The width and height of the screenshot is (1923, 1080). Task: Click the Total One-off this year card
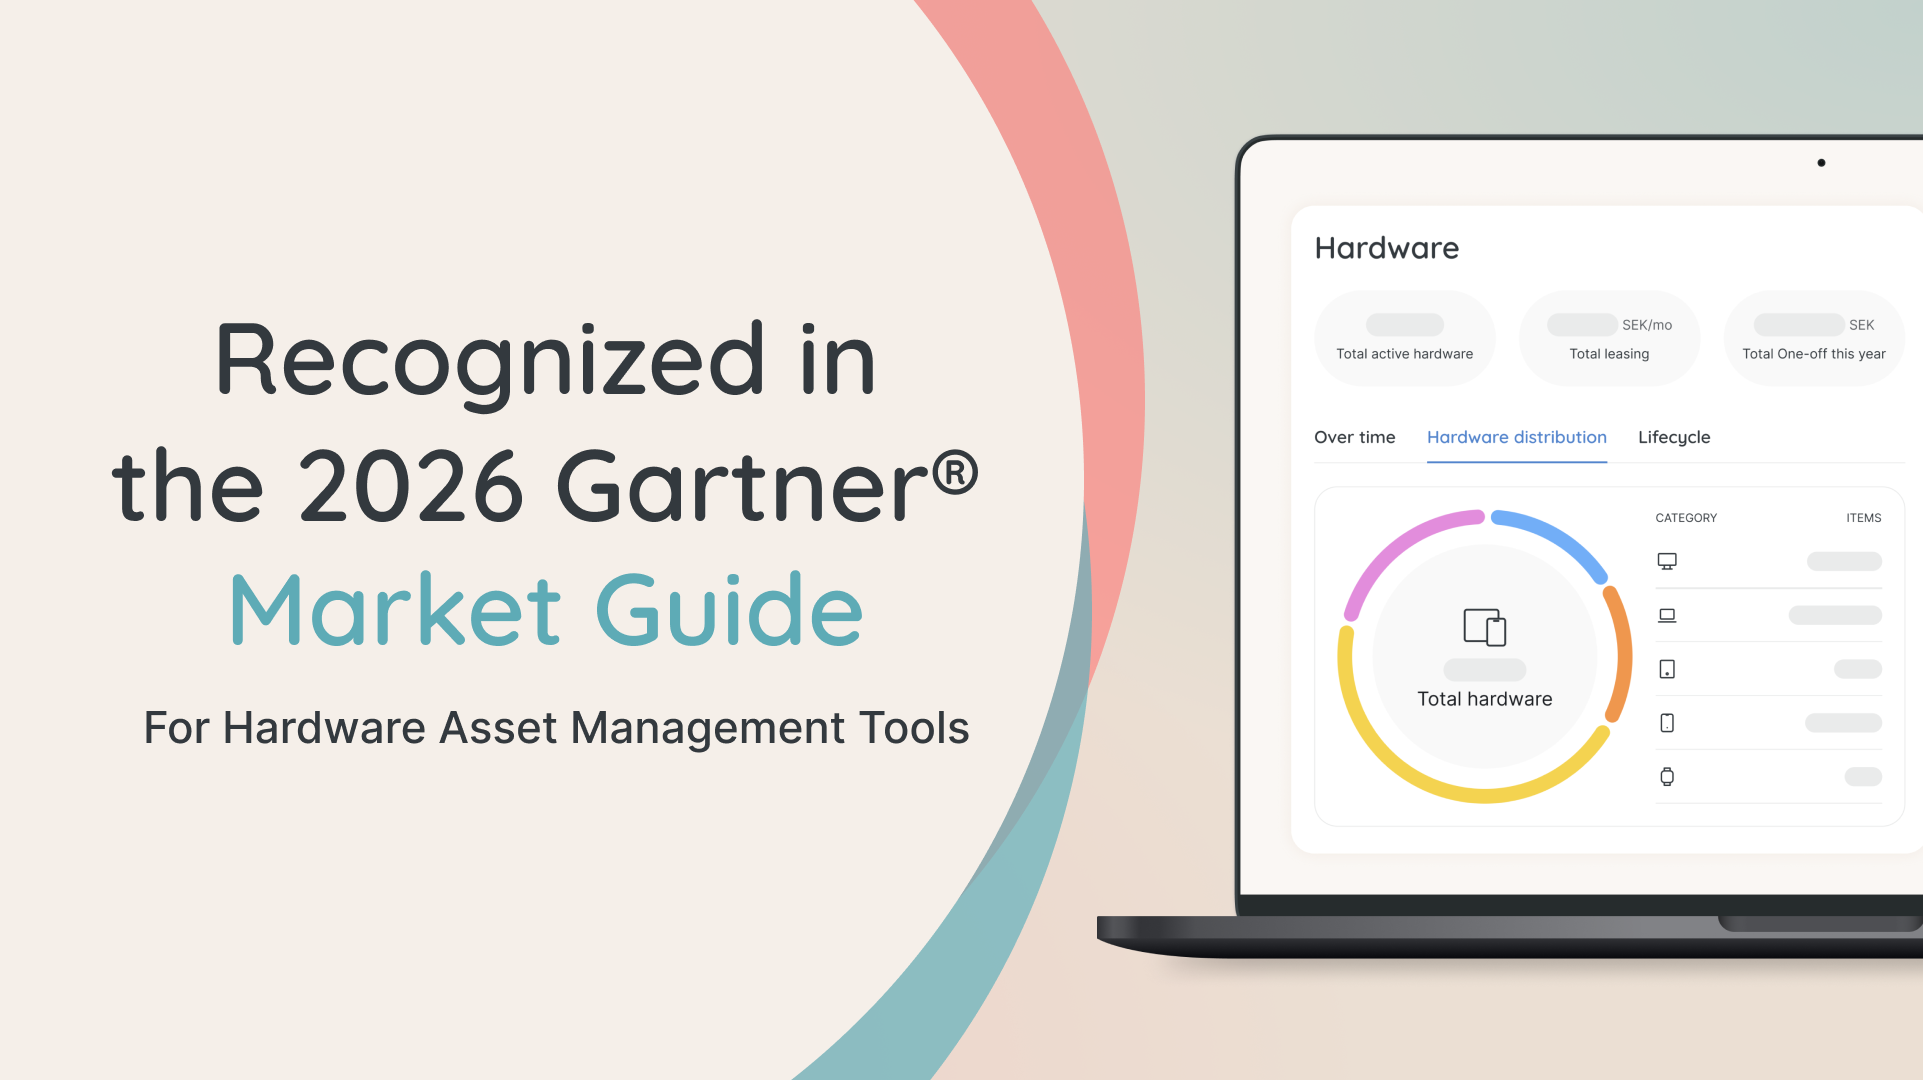tap(1813, 339)
